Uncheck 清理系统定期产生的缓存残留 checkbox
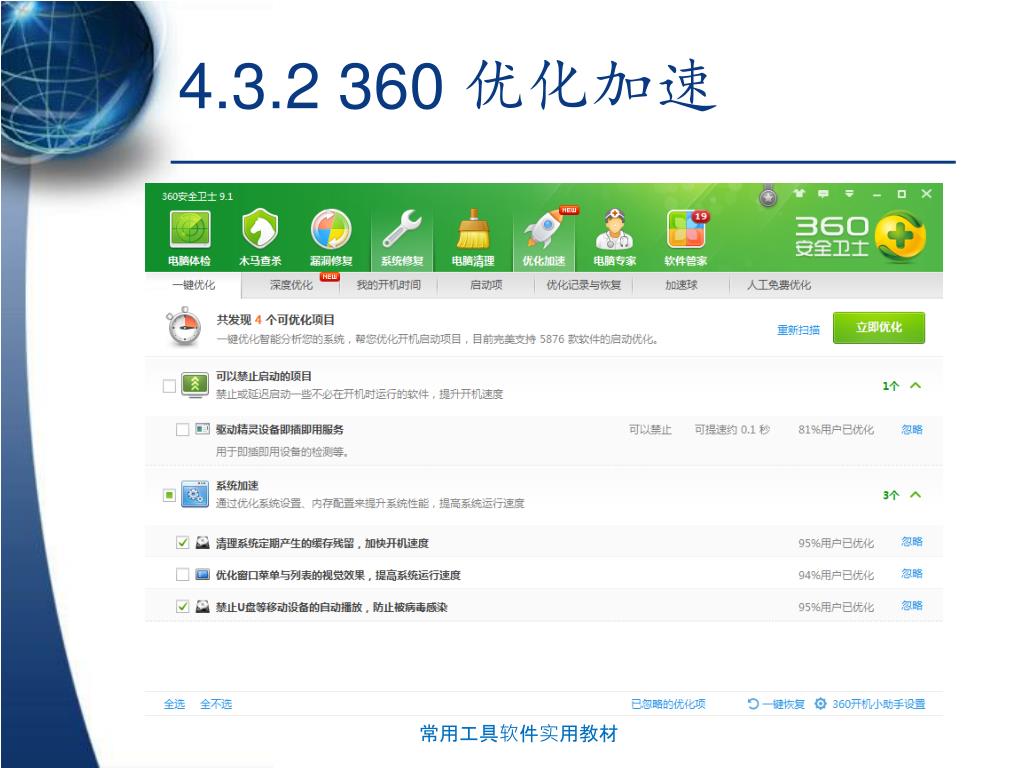Screen dimensions: 1024x768 click(x=183, y=543)
